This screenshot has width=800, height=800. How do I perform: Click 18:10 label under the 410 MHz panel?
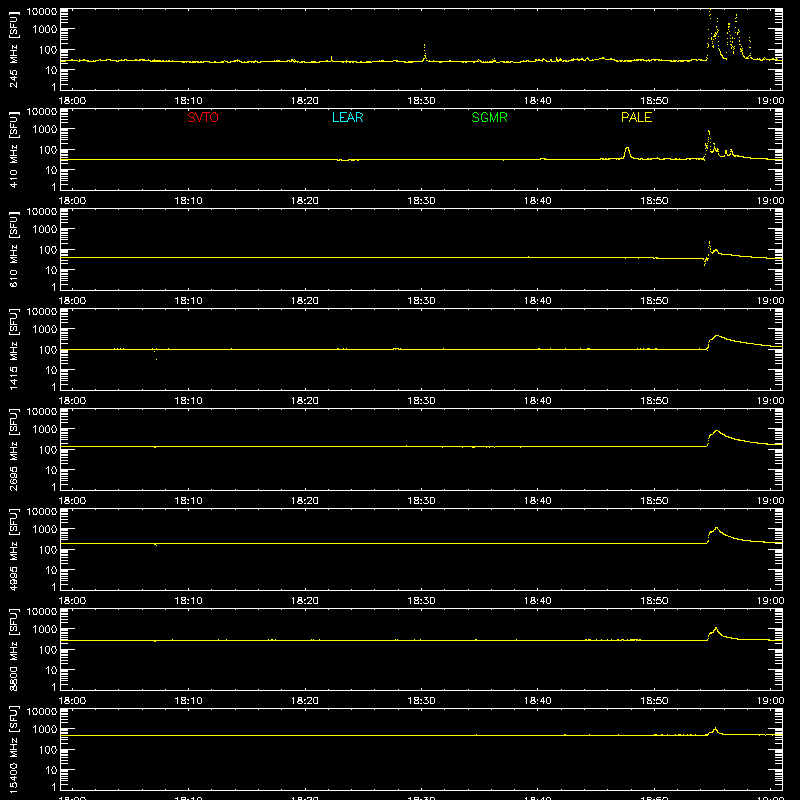pos(188,201)
